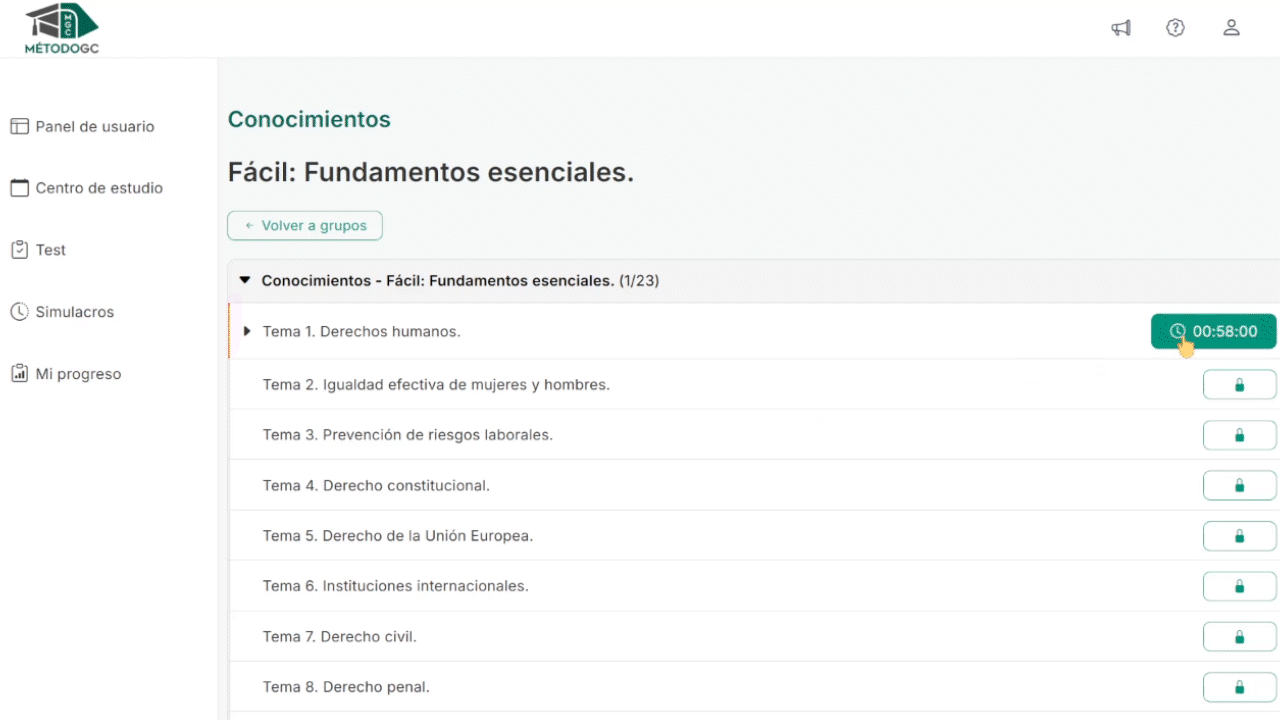1280x720 pixels.
Task: Open the help question mark icon
Action: pos(1176,28)
